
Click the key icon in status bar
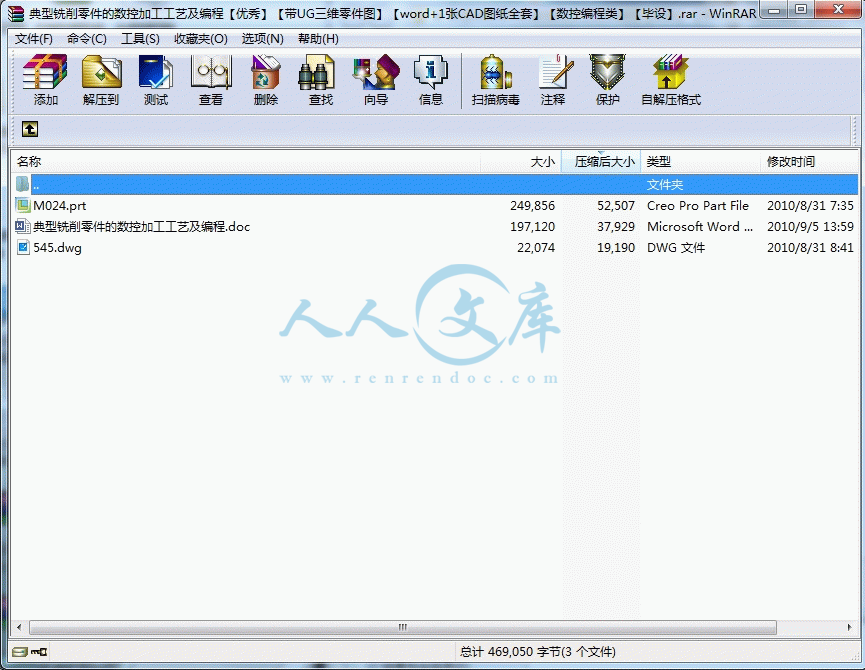point(39,652)
